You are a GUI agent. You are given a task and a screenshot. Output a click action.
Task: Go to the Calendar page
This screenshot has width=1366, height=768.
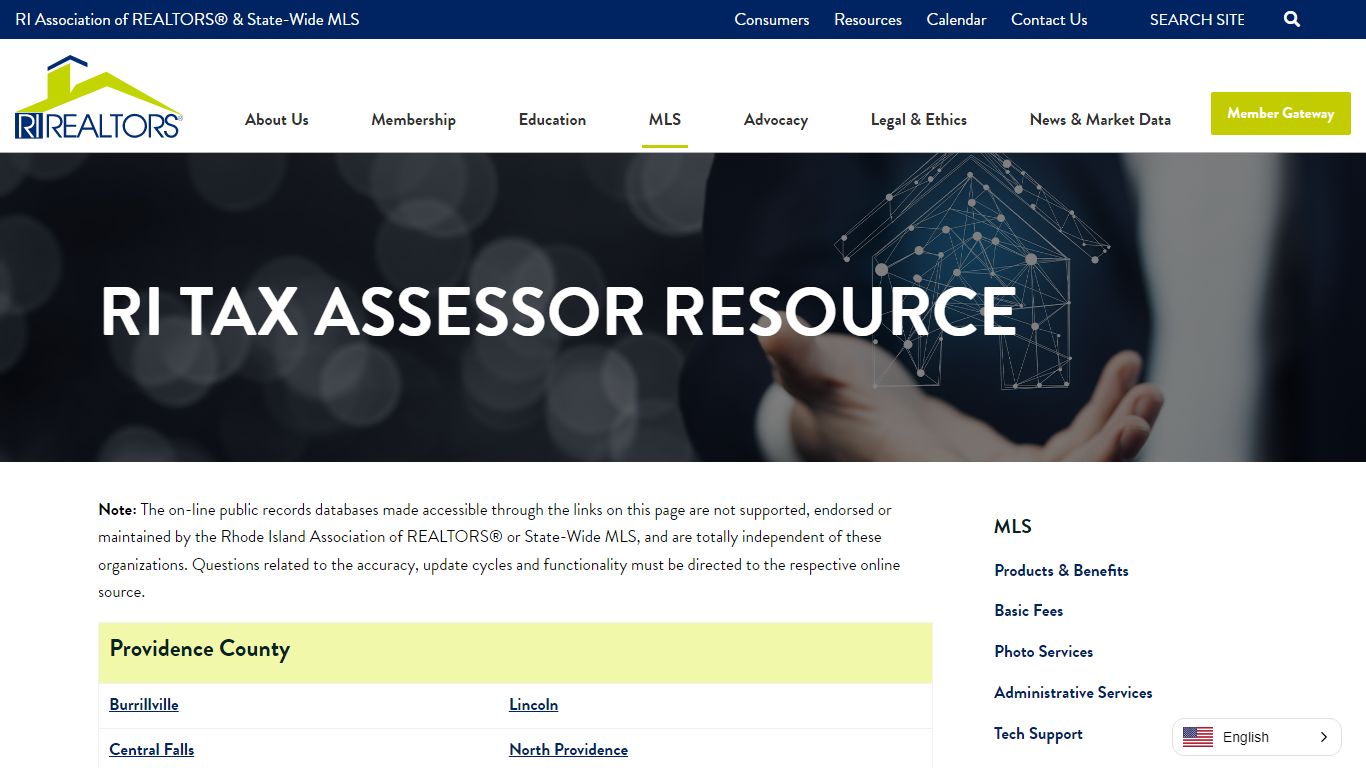point(956,19)
